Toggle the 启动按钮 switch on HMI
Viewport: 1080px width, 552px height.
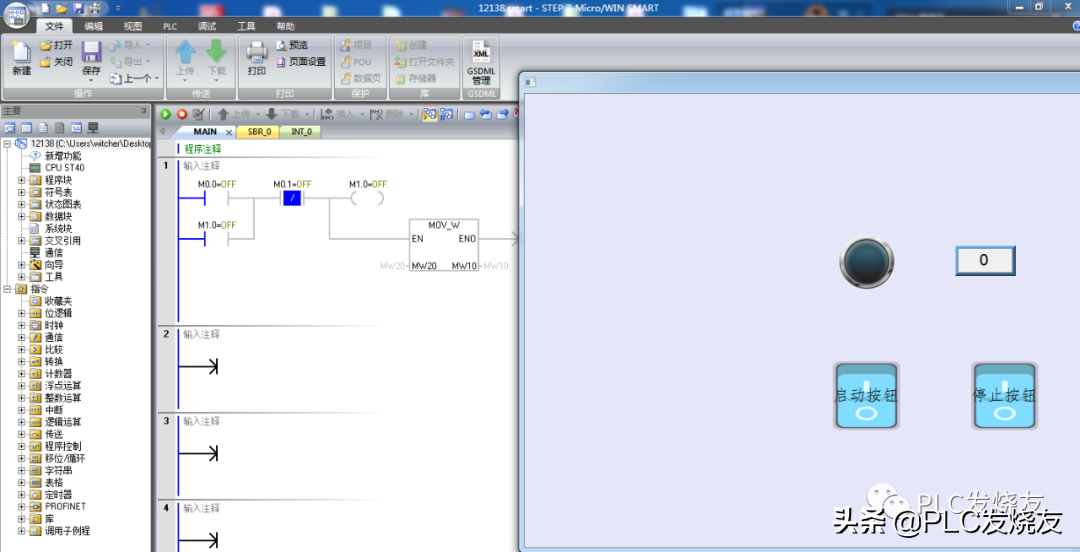coord(866,396)
